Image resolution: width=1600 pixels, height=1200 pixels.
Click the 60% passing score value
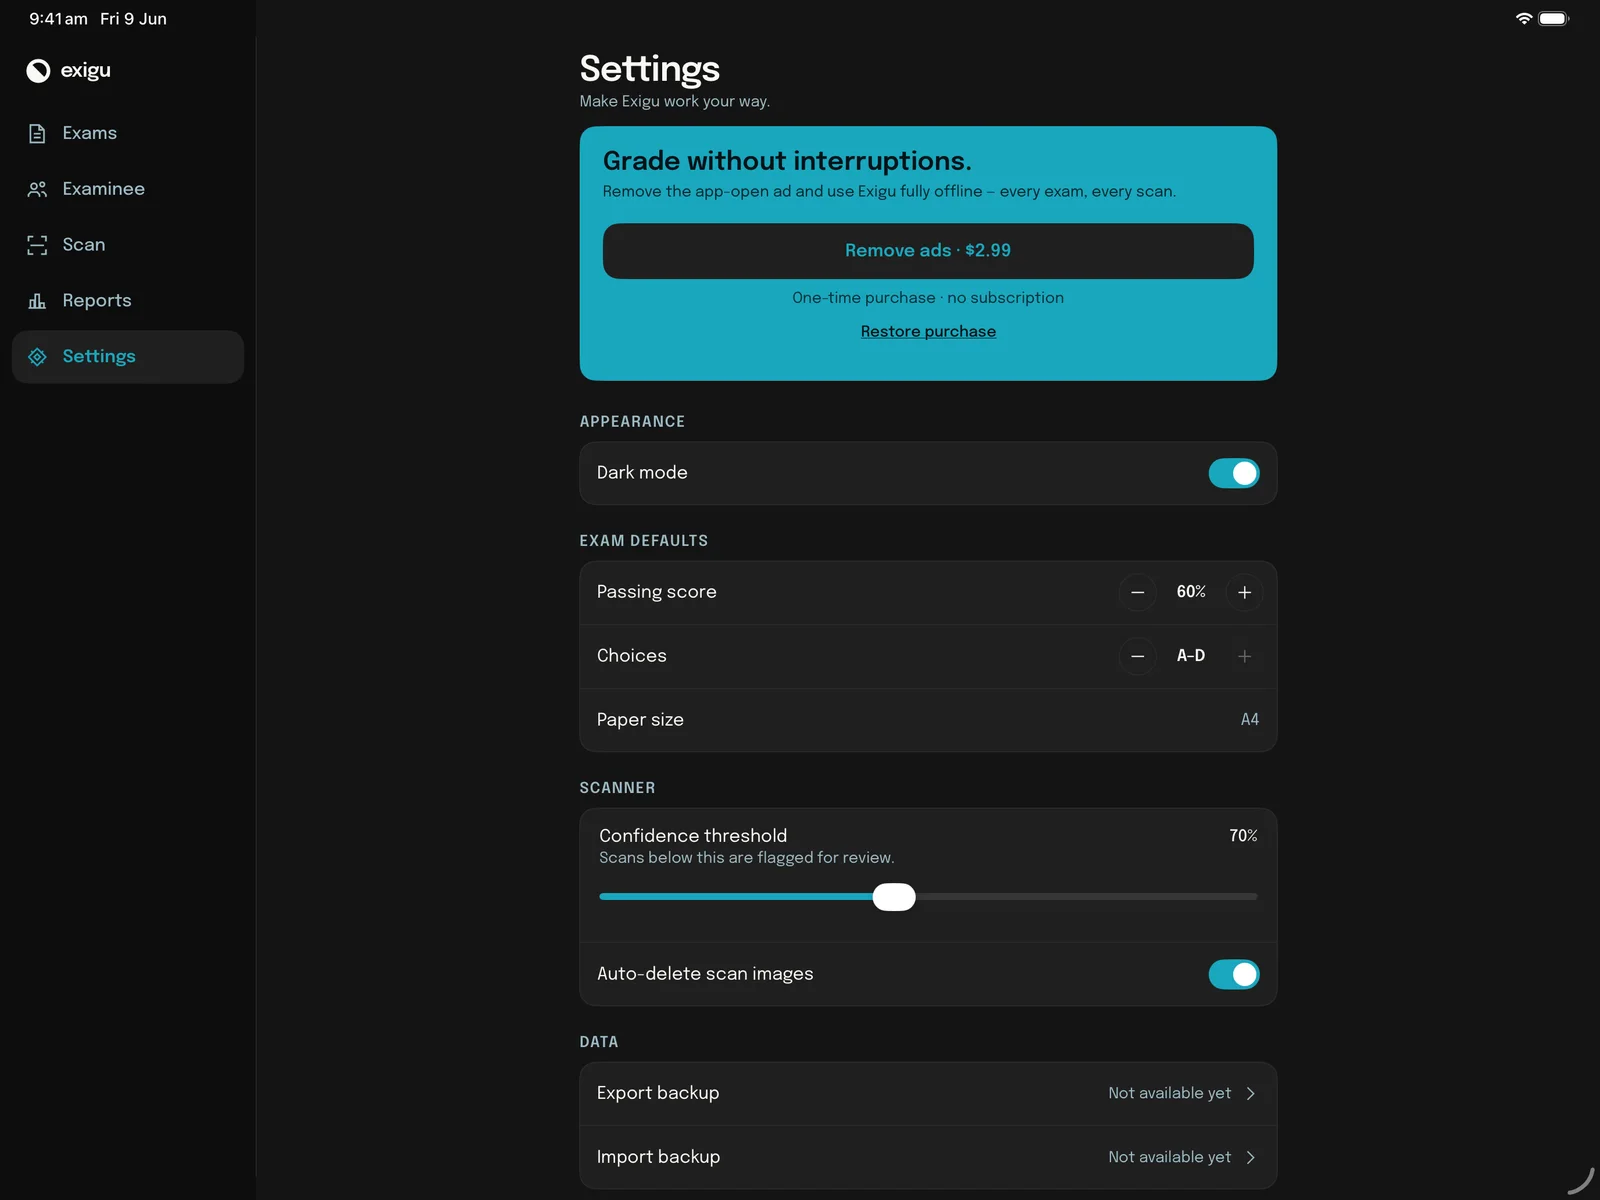click(1191, 593)
